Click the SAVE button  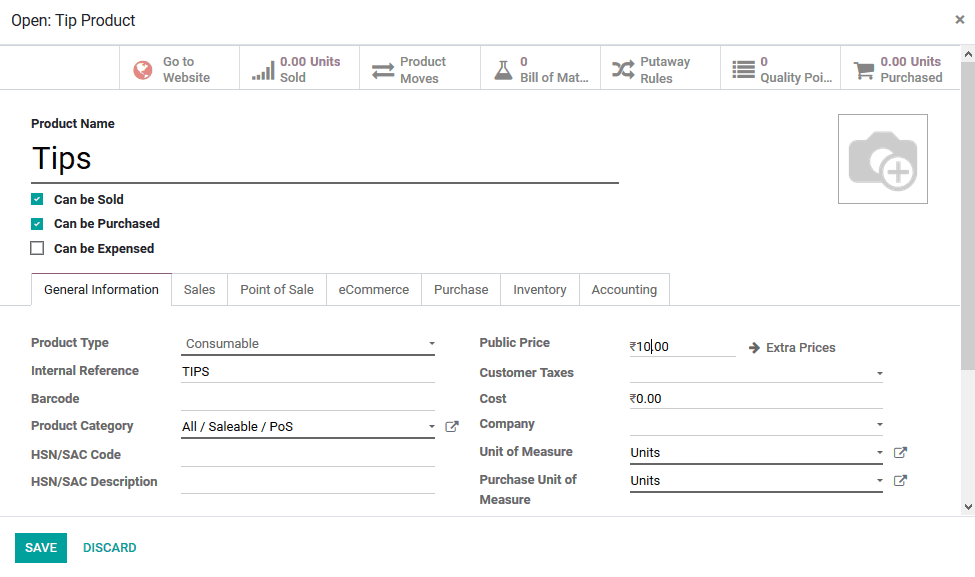40,547
